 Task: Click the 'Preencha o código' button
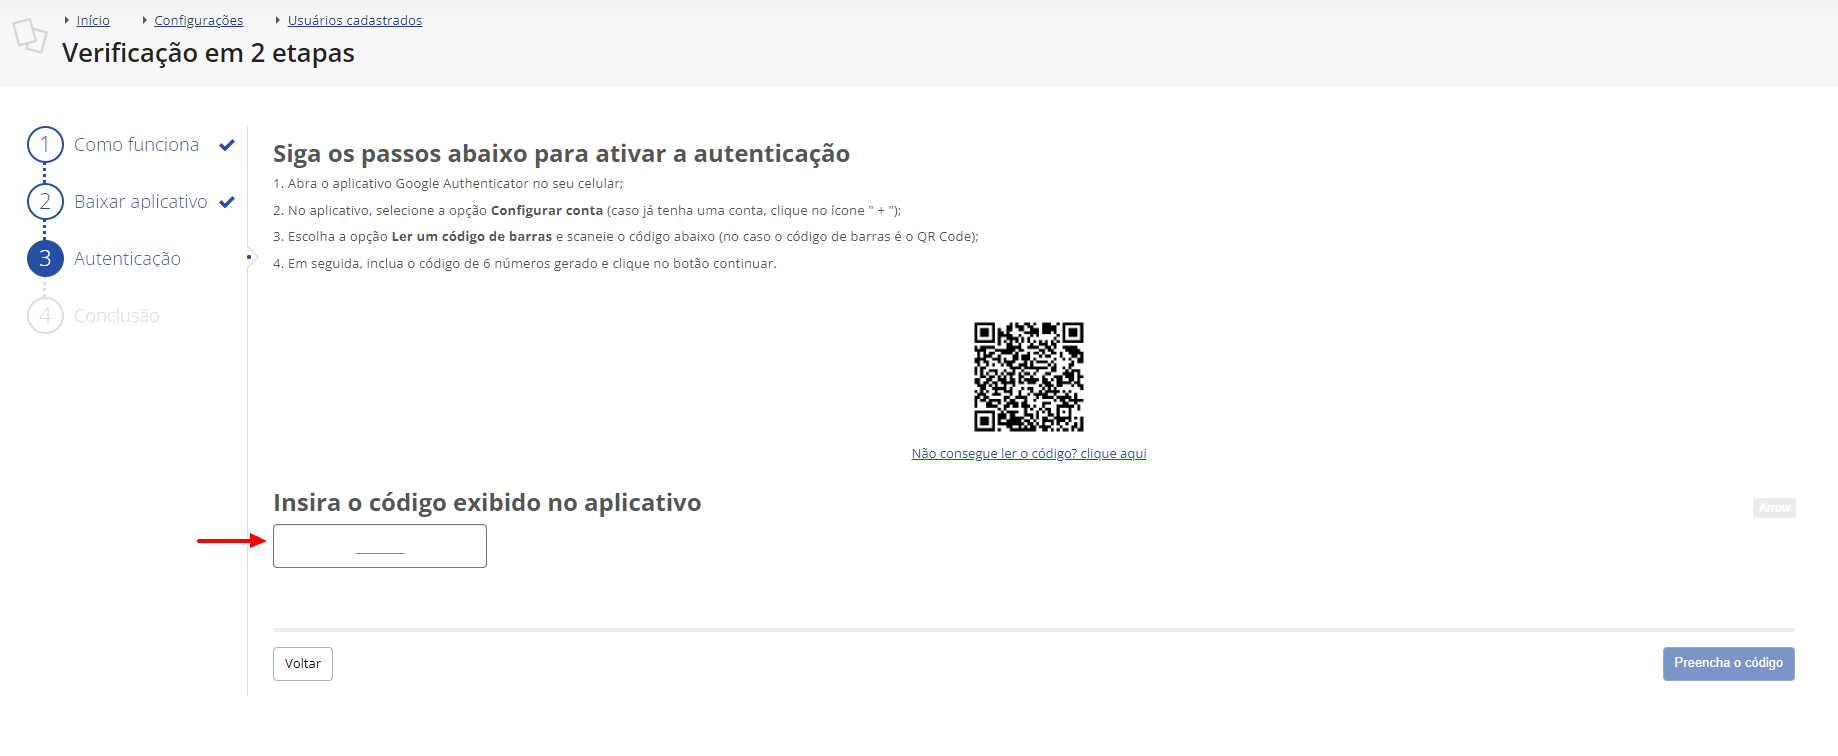click(x=1728, y=664)
